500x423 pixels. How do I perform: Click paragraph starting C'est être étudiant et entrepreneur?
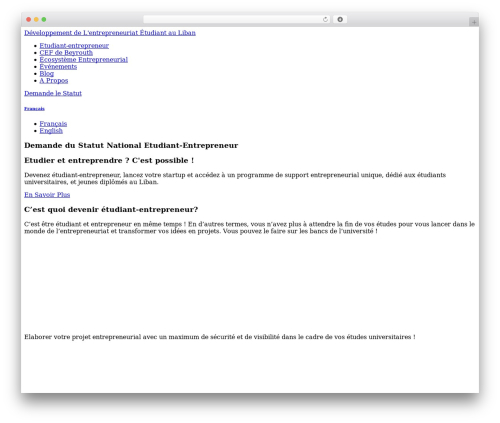[249, 228]
